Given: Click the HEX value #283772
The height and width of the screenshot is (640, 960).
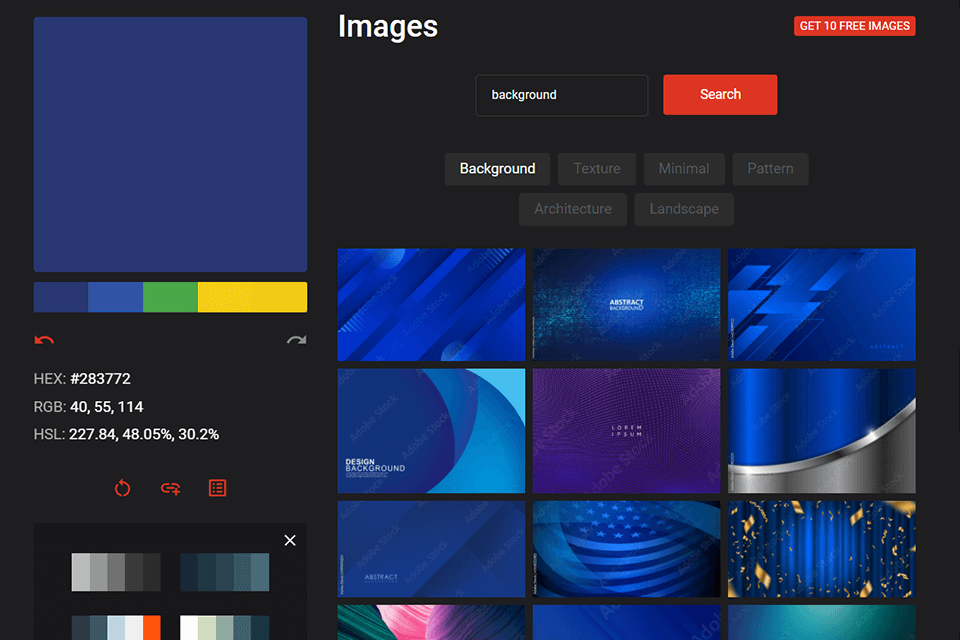Looking at the screenshot, I should (x=100, y=379).
